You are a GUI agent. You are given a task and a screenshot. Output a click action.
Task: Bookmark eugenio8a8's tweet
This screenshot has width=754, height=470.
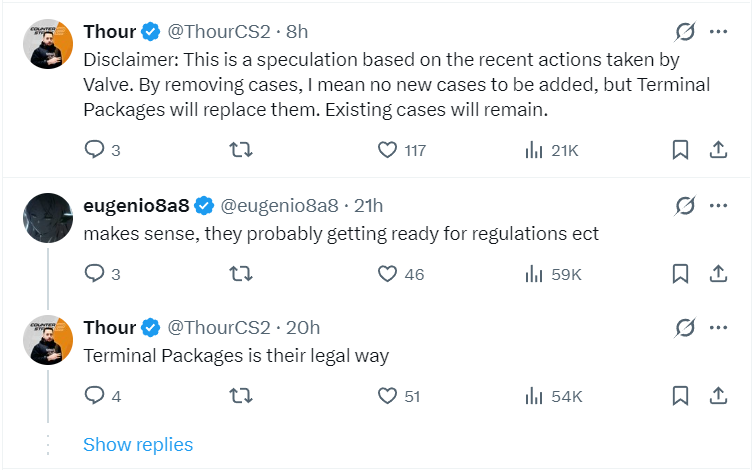tap(680, 273)
